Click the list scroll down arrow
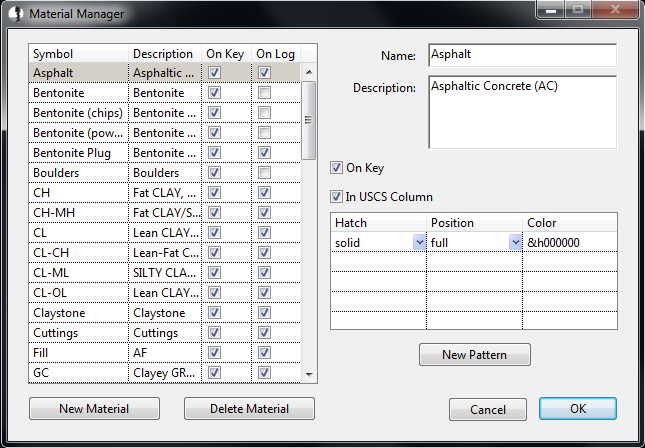Viewport: 645px width, 448px height. 309,374
